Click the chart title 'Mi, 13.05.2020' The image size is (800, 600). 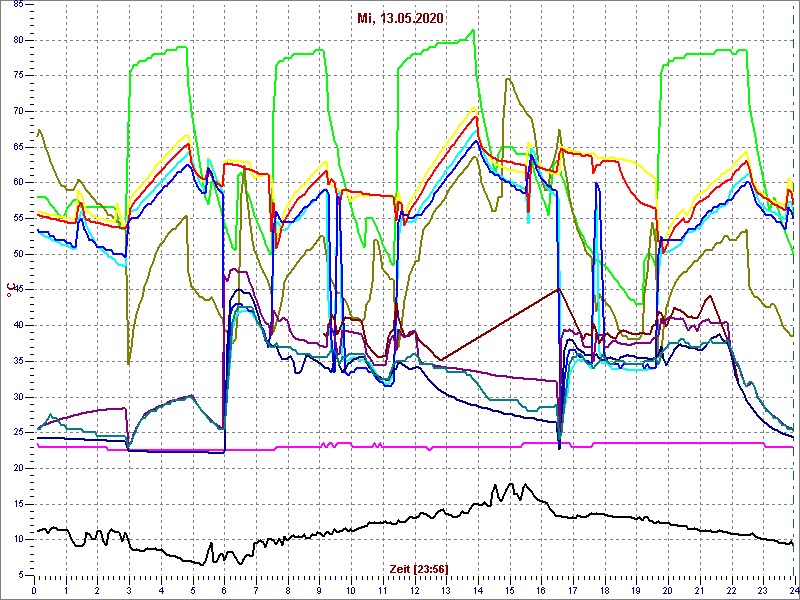point(399,18)
